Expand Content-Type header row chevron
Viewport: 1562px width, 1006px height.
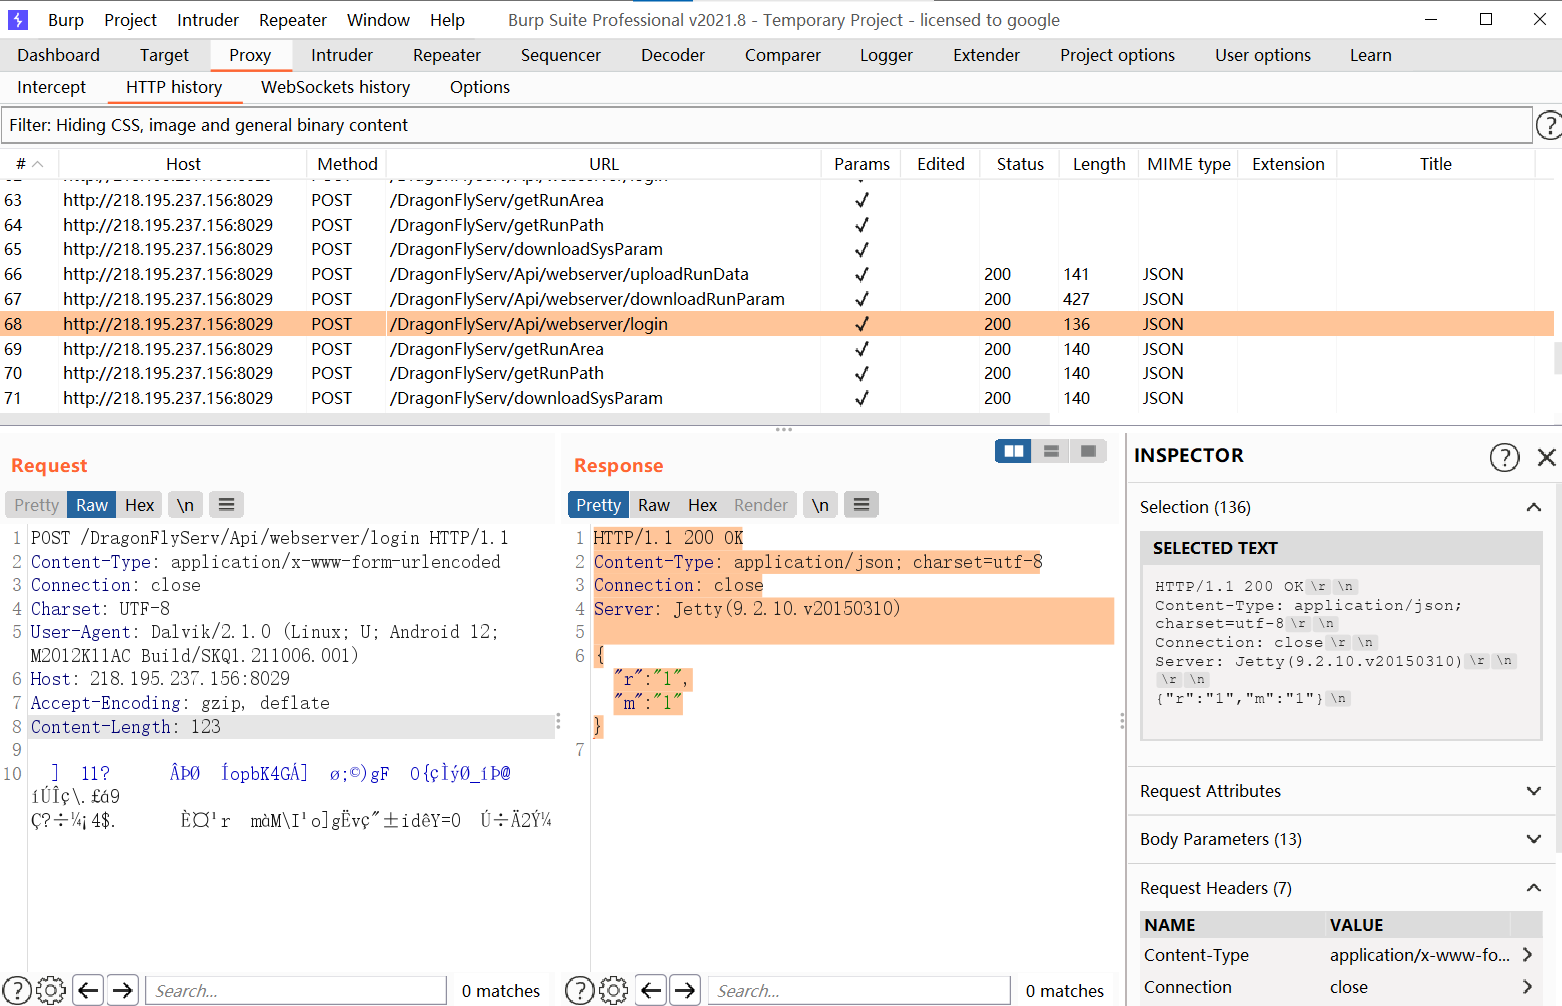[x=1527, y=955]
